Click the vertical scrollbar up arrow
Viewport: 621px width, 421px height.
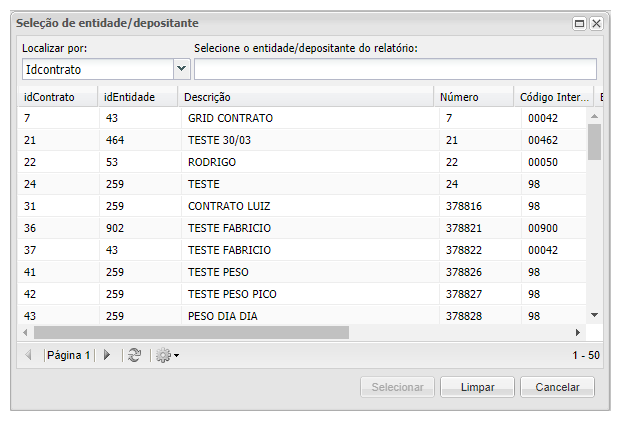click(594, 116)
